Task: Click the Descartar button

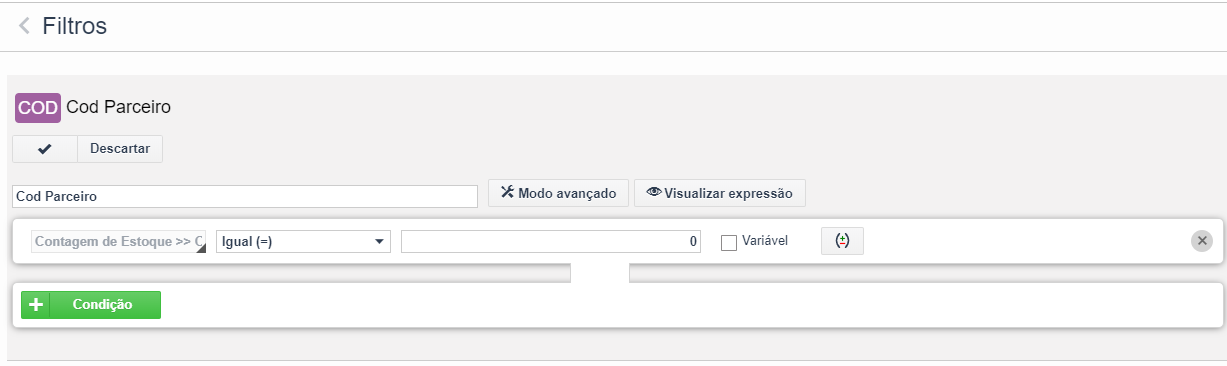Action: point(120,149)
